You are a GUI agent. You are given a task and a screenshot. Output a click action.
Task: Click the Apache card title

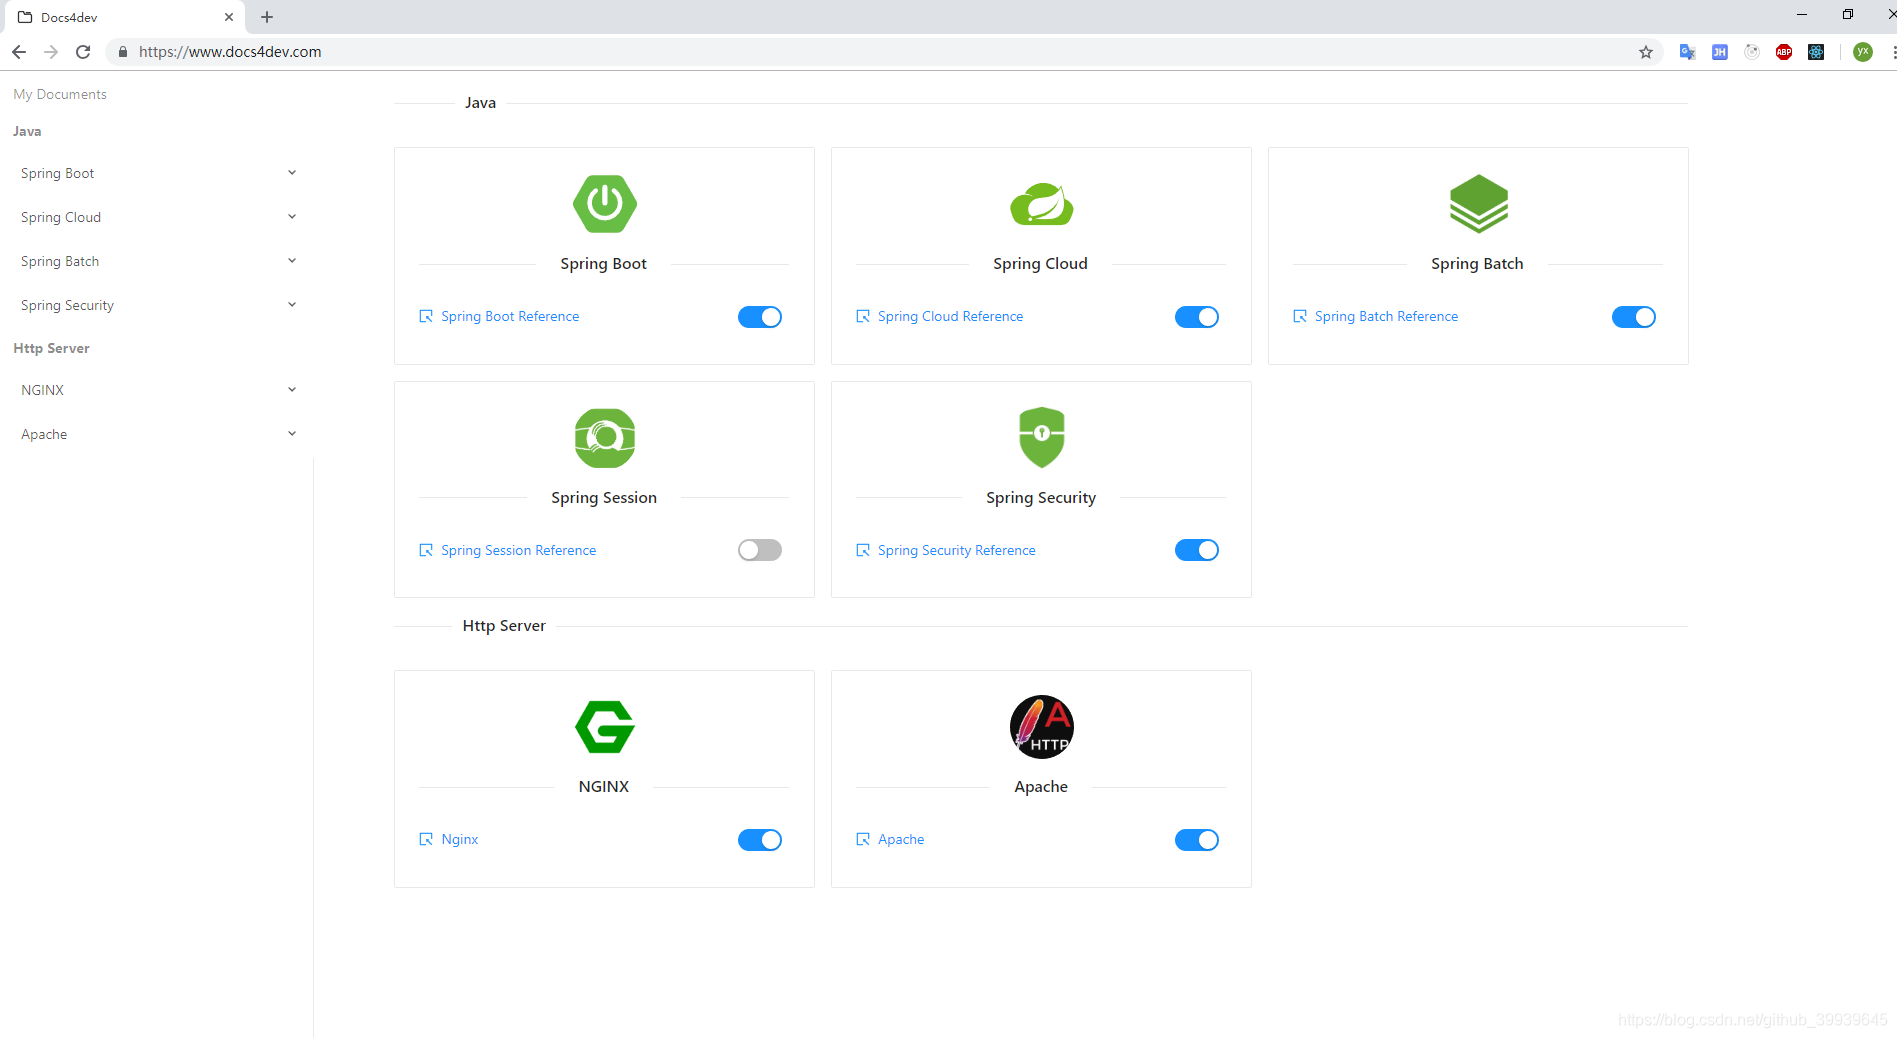tap(1041, 786)
